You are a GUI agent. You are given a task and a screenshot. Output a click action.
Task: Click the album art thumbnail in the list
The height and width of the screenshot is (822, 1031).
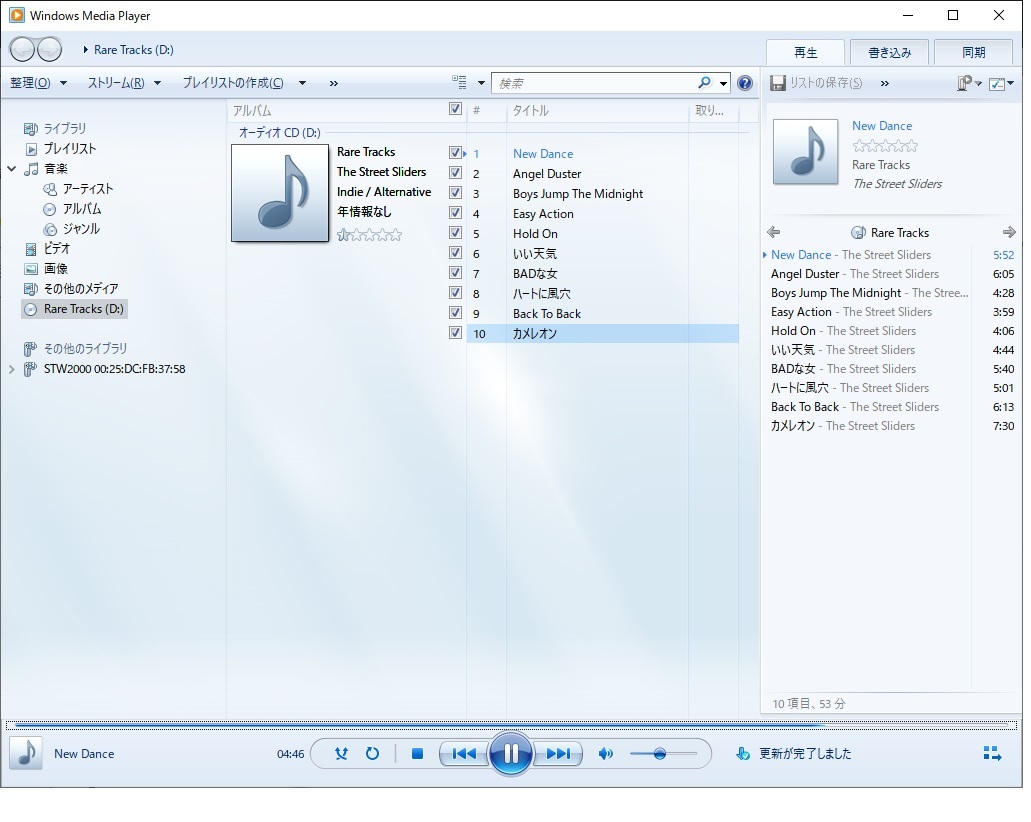(280, 193)
